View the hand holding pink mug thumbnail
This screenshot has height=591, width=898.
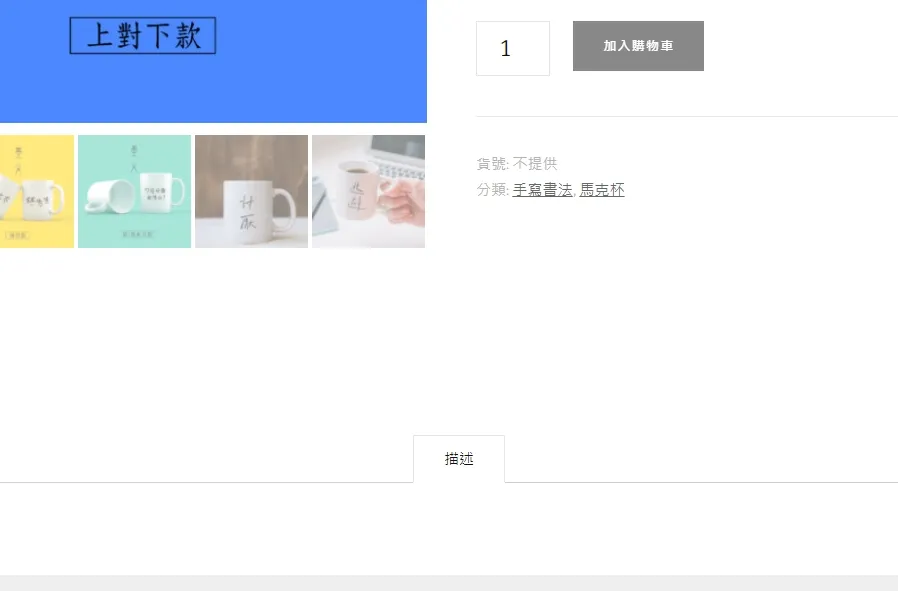tap(368, 191)
